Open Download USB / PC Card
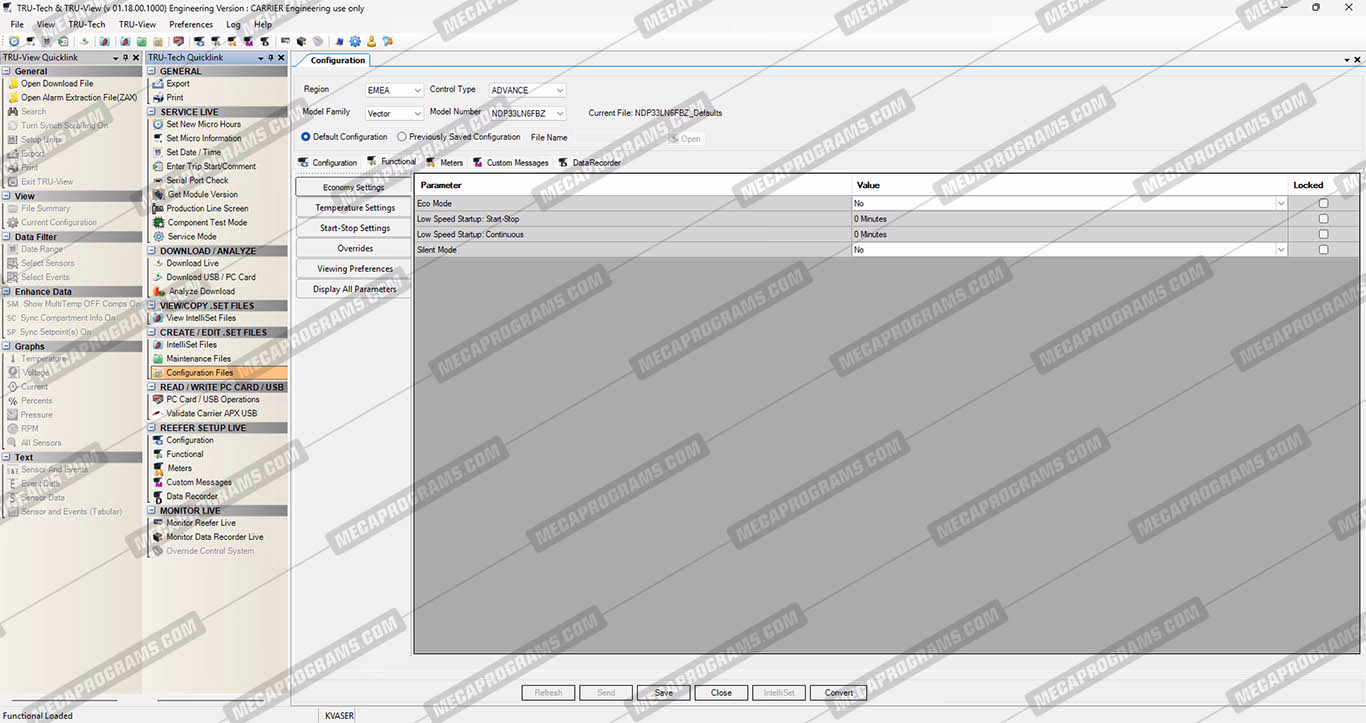The height and width of the screenshot is (723, 1366). pos(211,278)
